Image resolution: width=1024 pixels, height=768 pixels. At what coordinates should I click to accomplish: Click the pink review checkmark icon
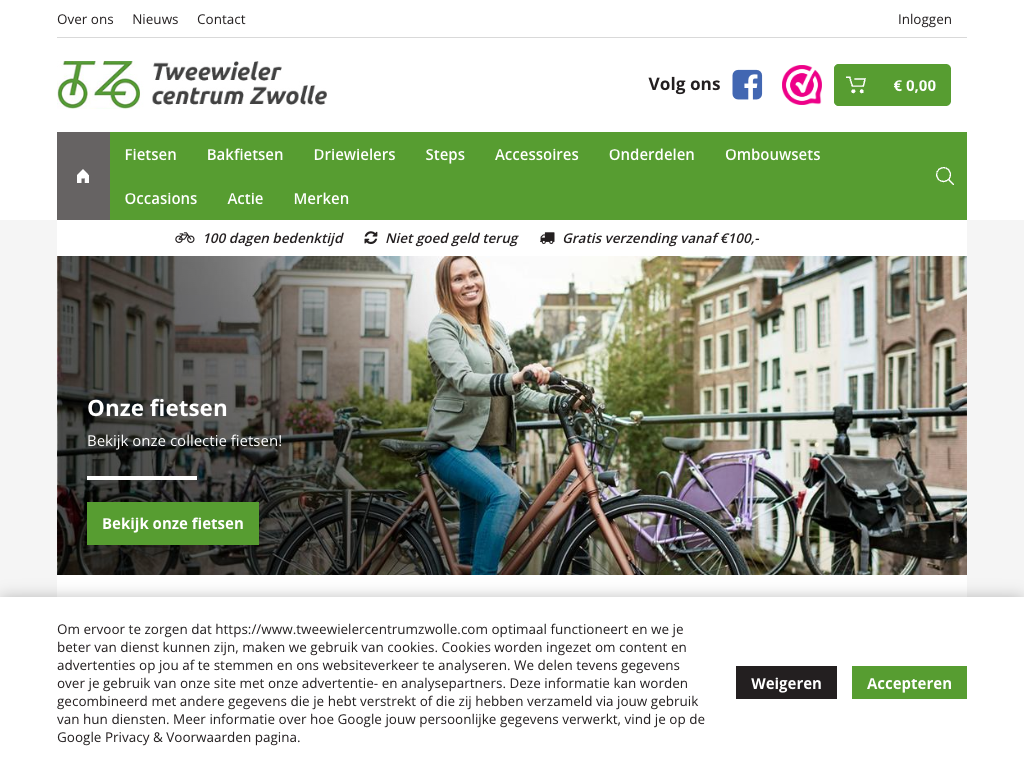(x=801, y=85)
